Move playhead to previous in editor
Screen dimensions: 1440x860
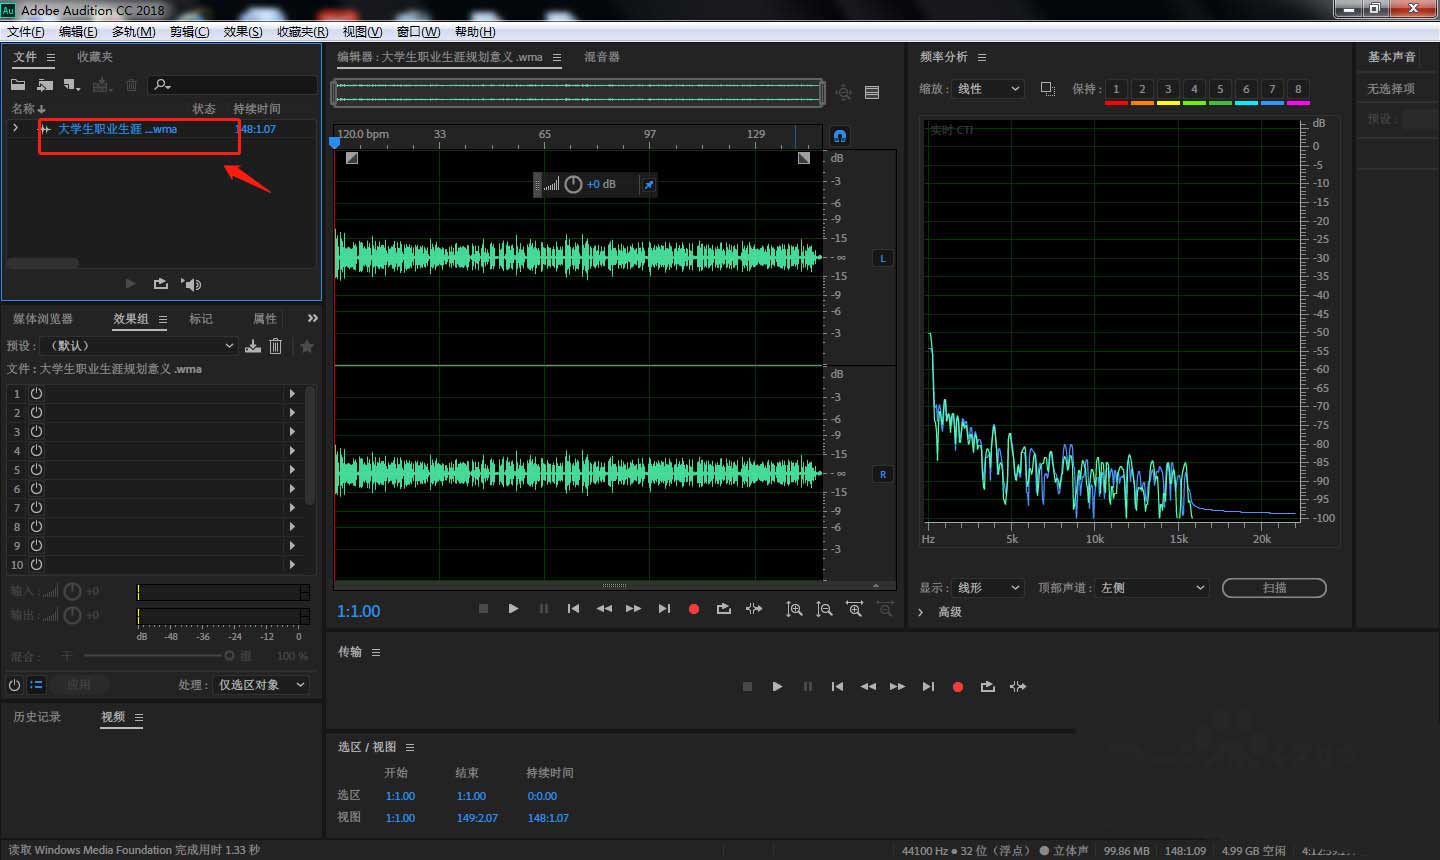coord(573,609)
